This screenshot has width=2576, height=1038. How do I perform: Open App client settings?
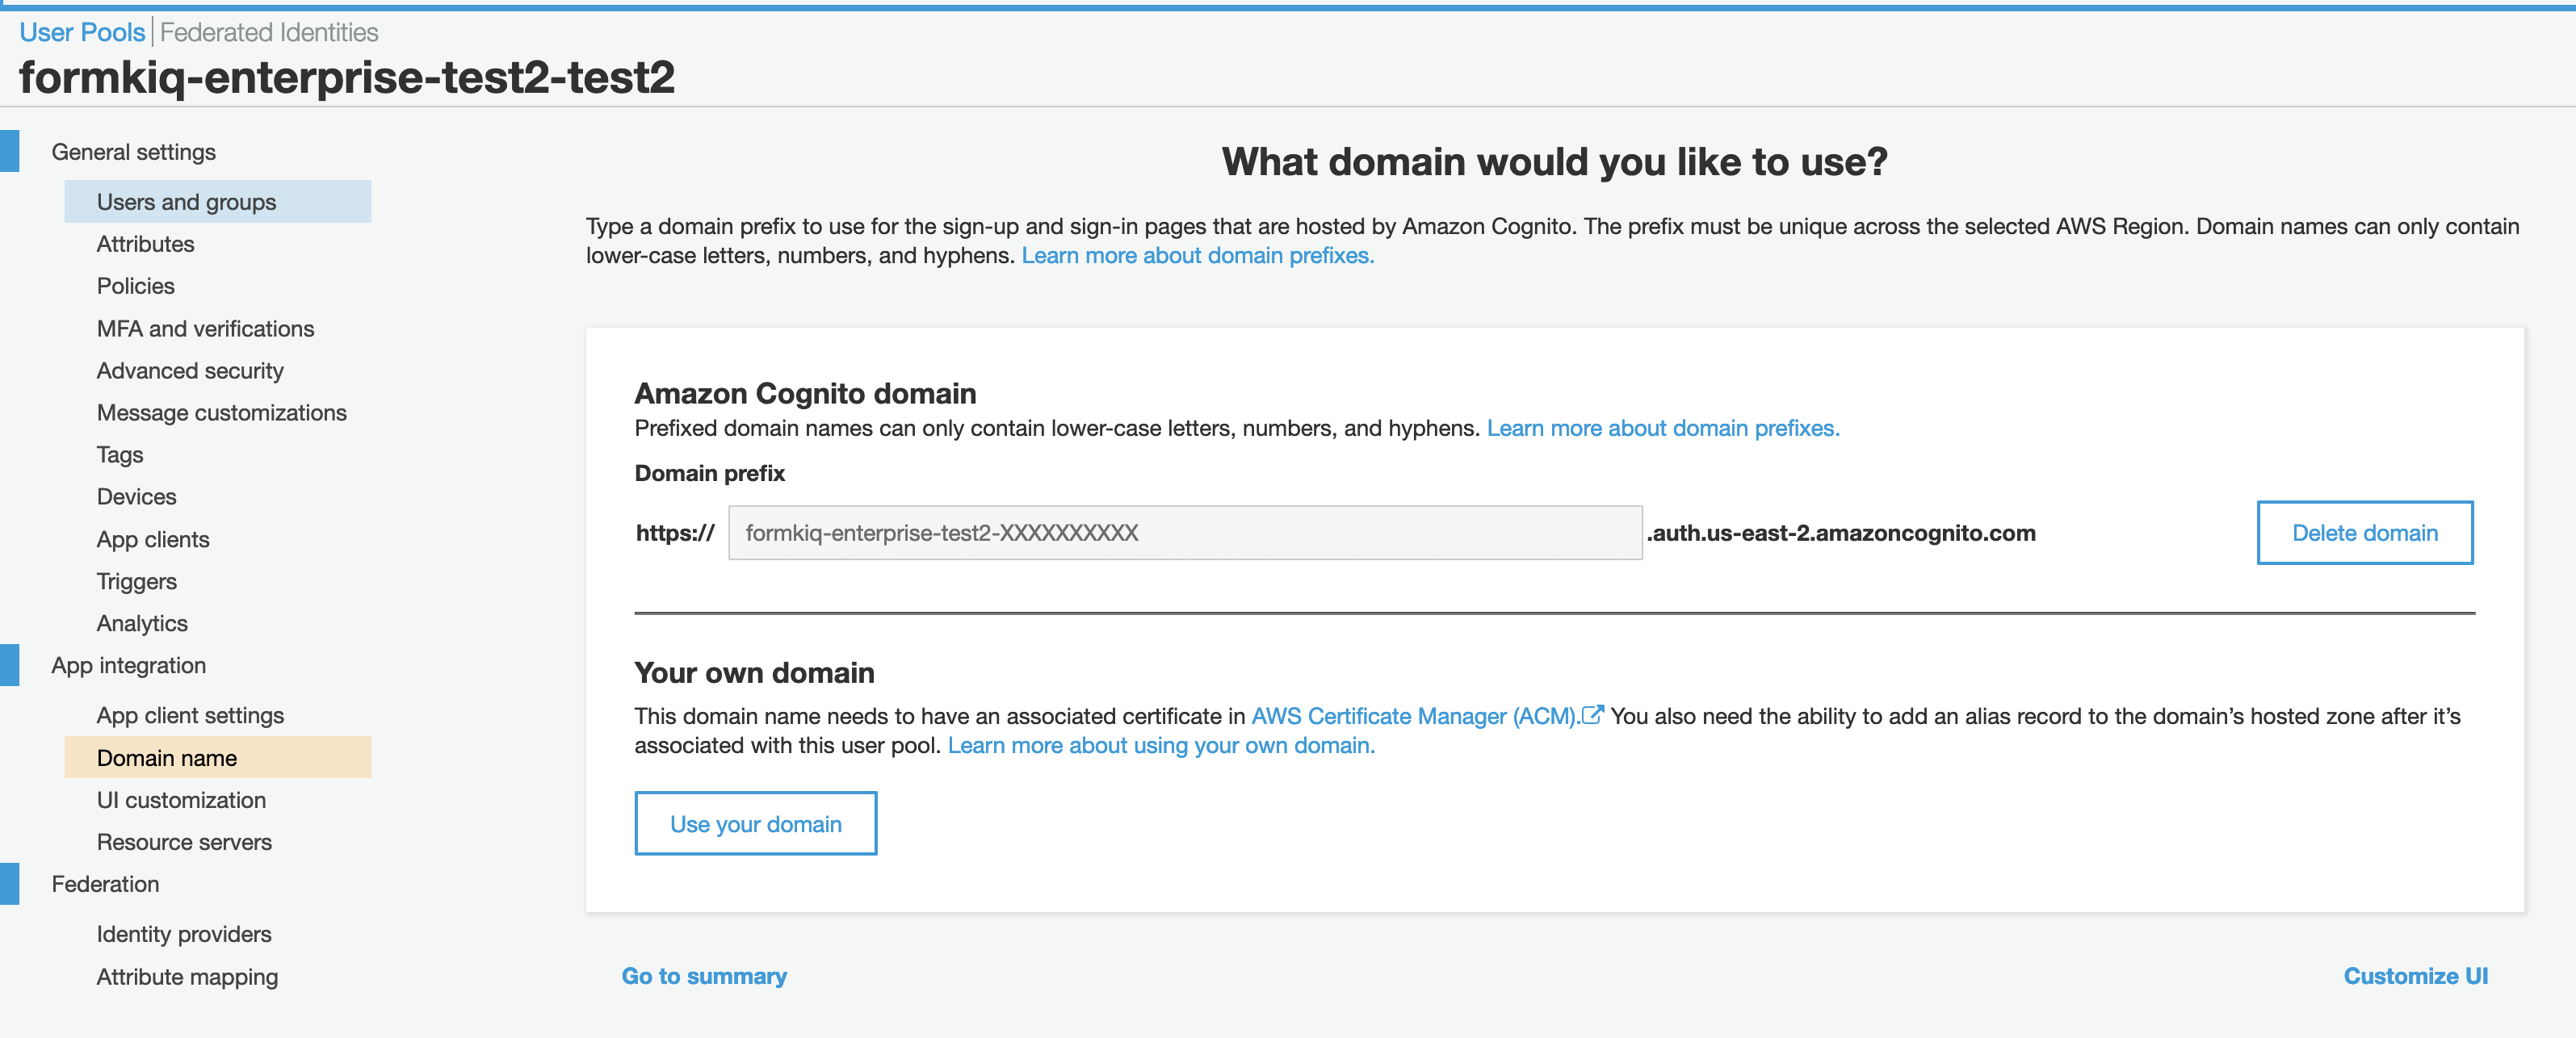[x=190, y=716]
